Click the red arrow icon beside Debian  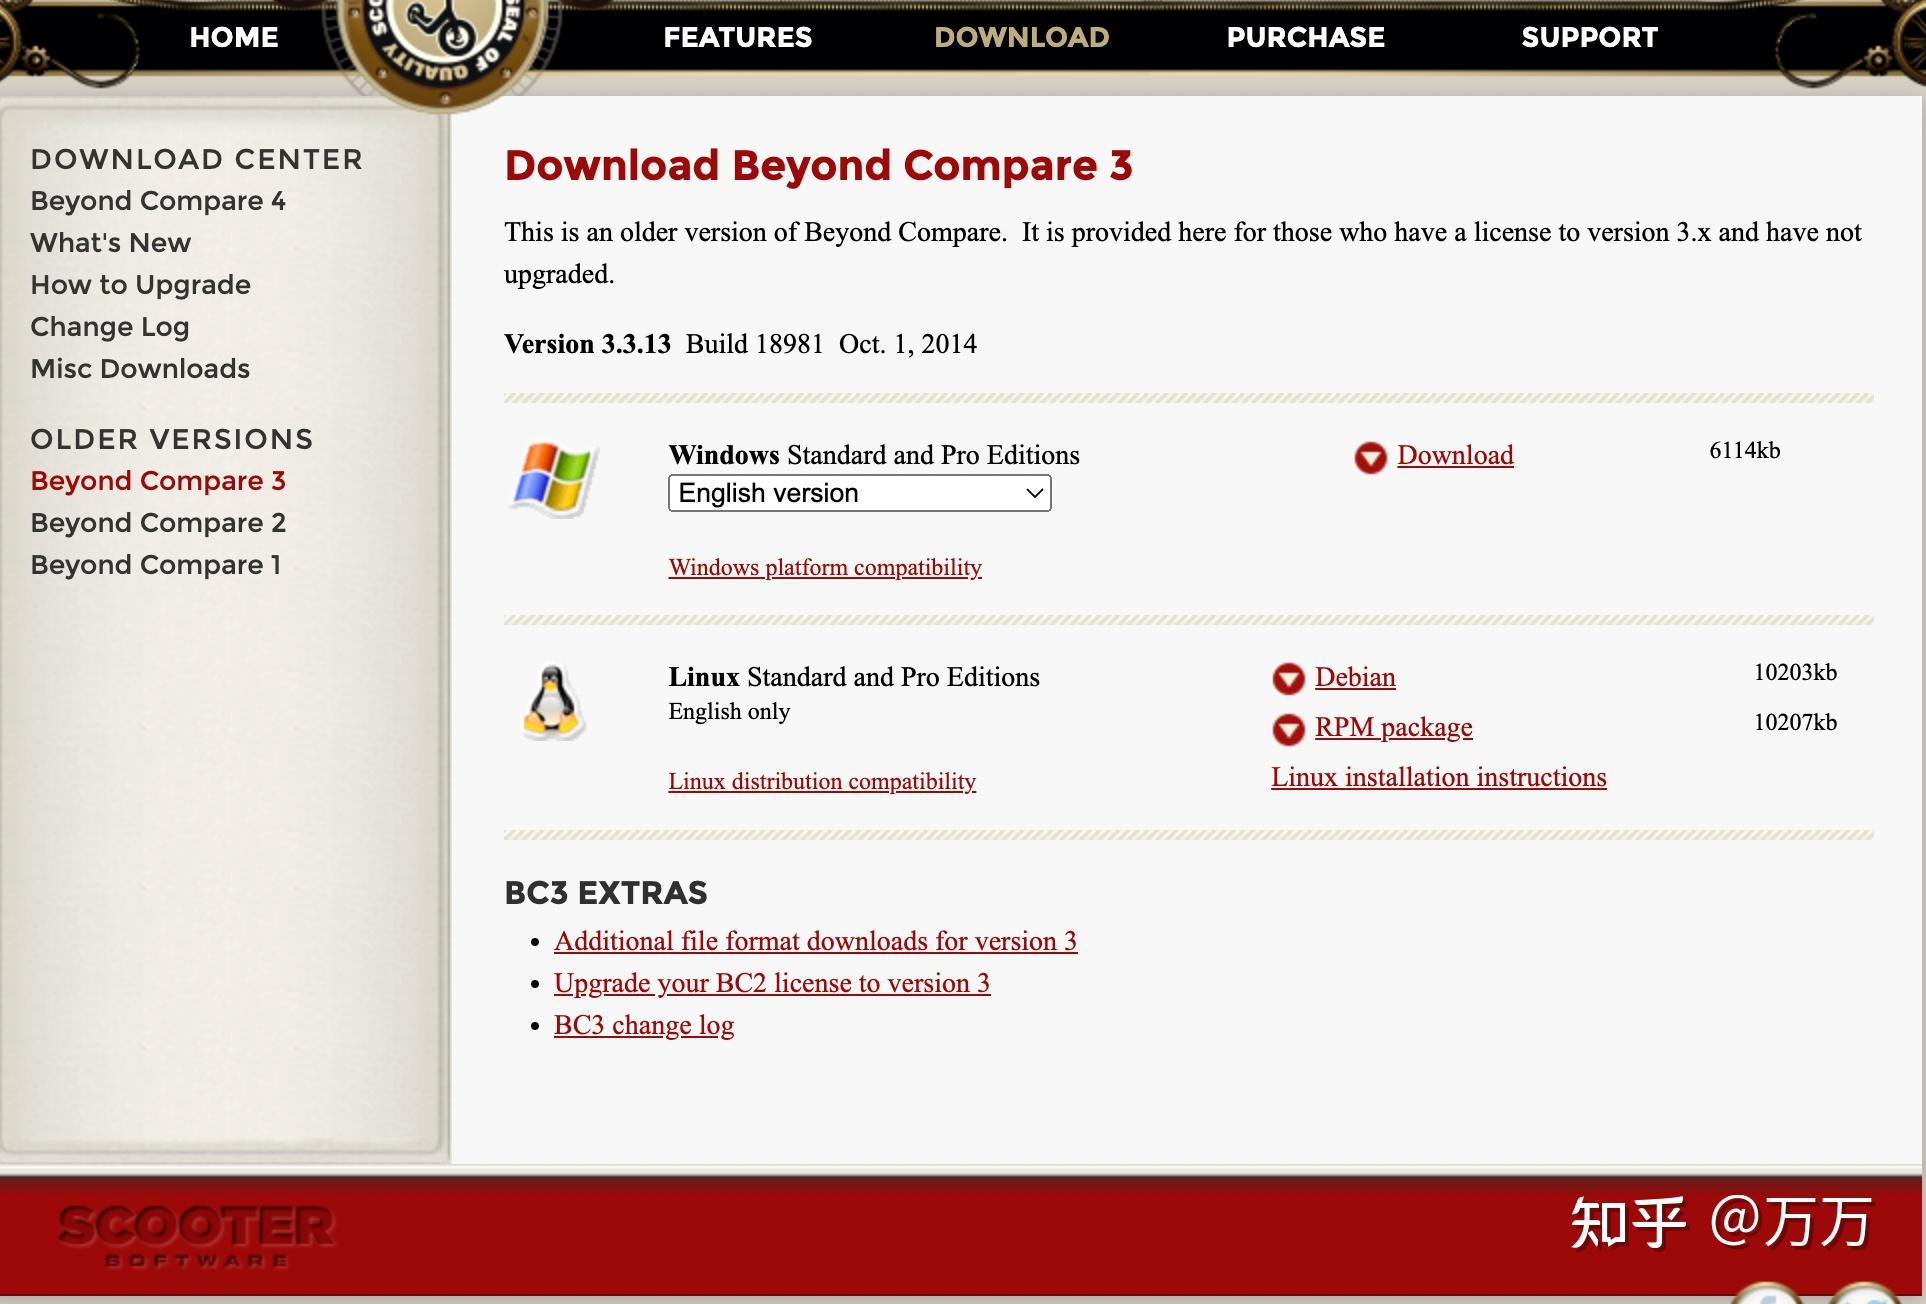tap(1288, 679)
